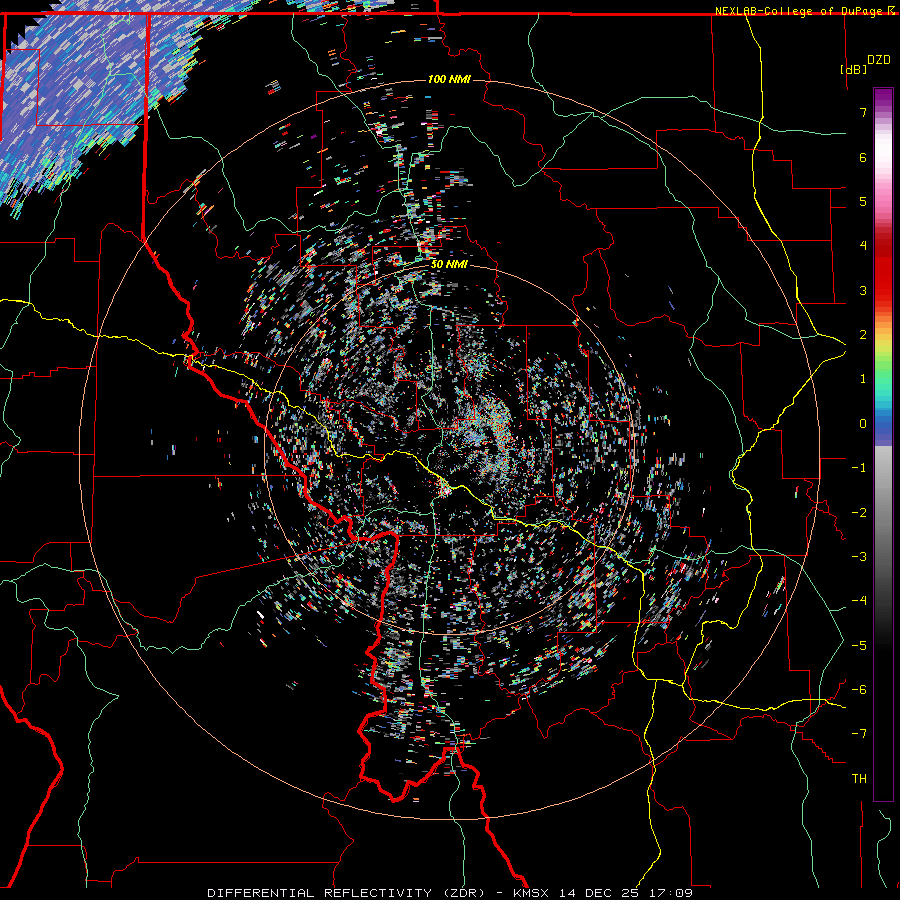Select the -6 value on the color scale
Image resolution: width=900 pixels, height=900 pixels.
[x=859, y=690]
